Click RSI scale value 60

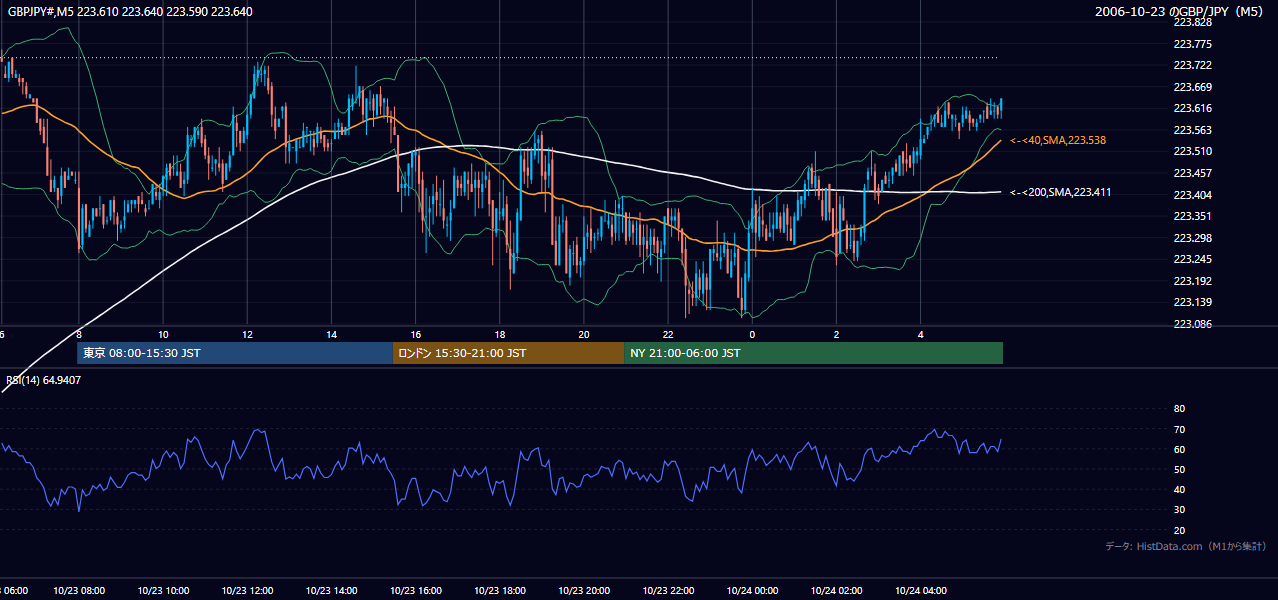coord(1179,449)
